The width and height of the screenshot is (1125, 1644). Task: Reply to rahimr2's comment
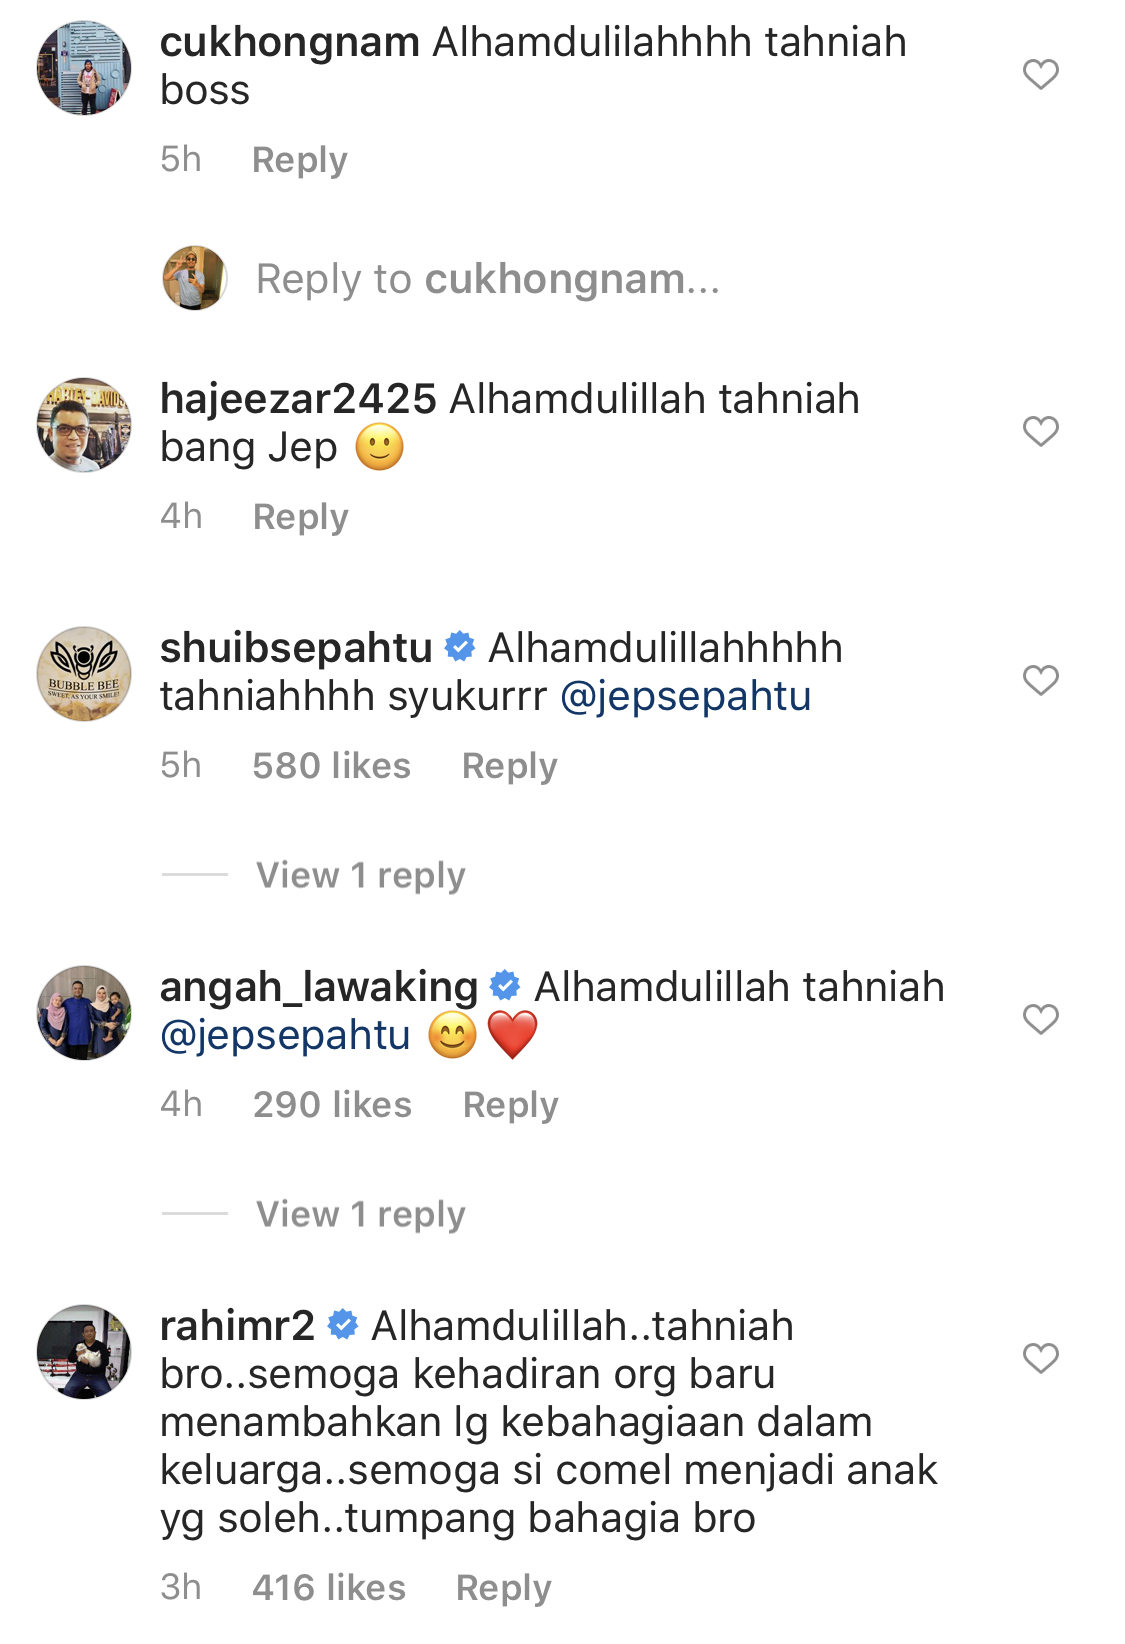(x=504, y=1588)
